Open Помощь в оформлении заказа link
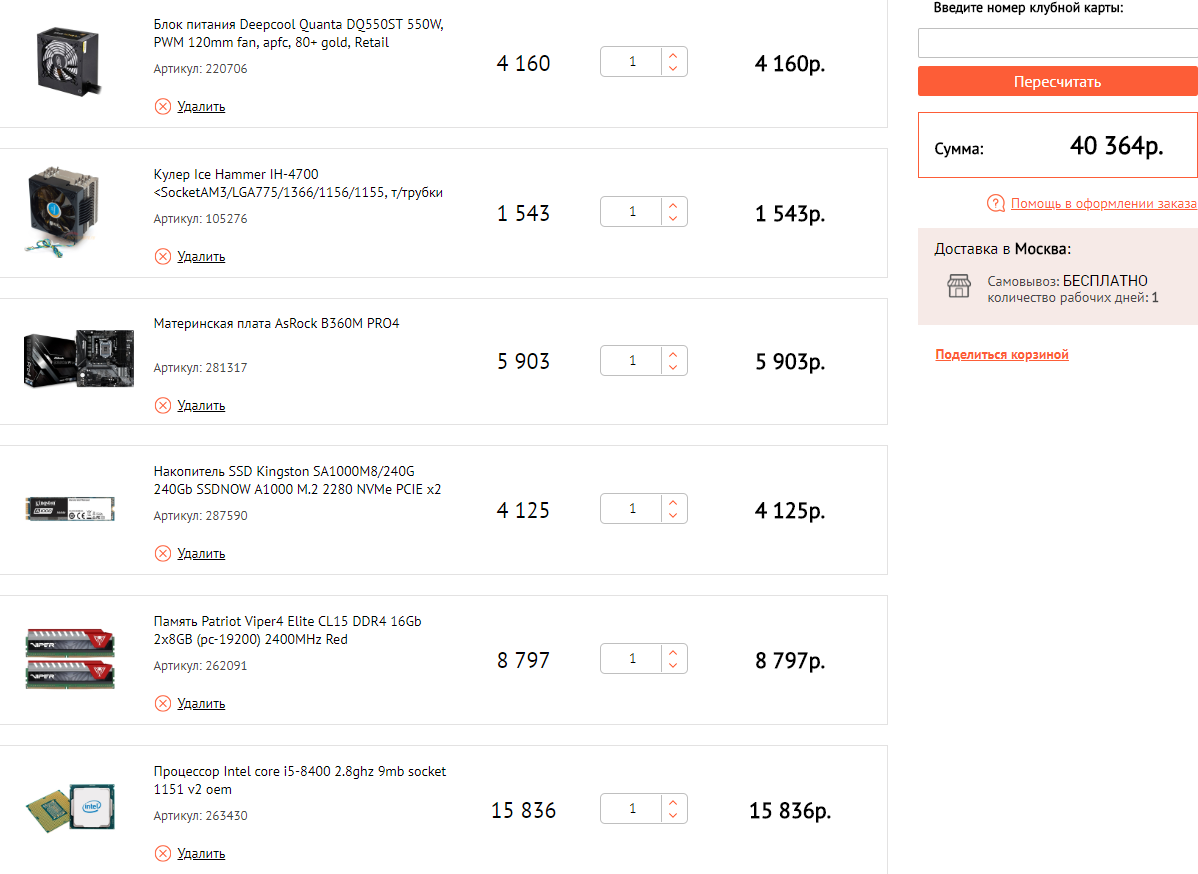Screen dimensions: 1198x874 1103,204
